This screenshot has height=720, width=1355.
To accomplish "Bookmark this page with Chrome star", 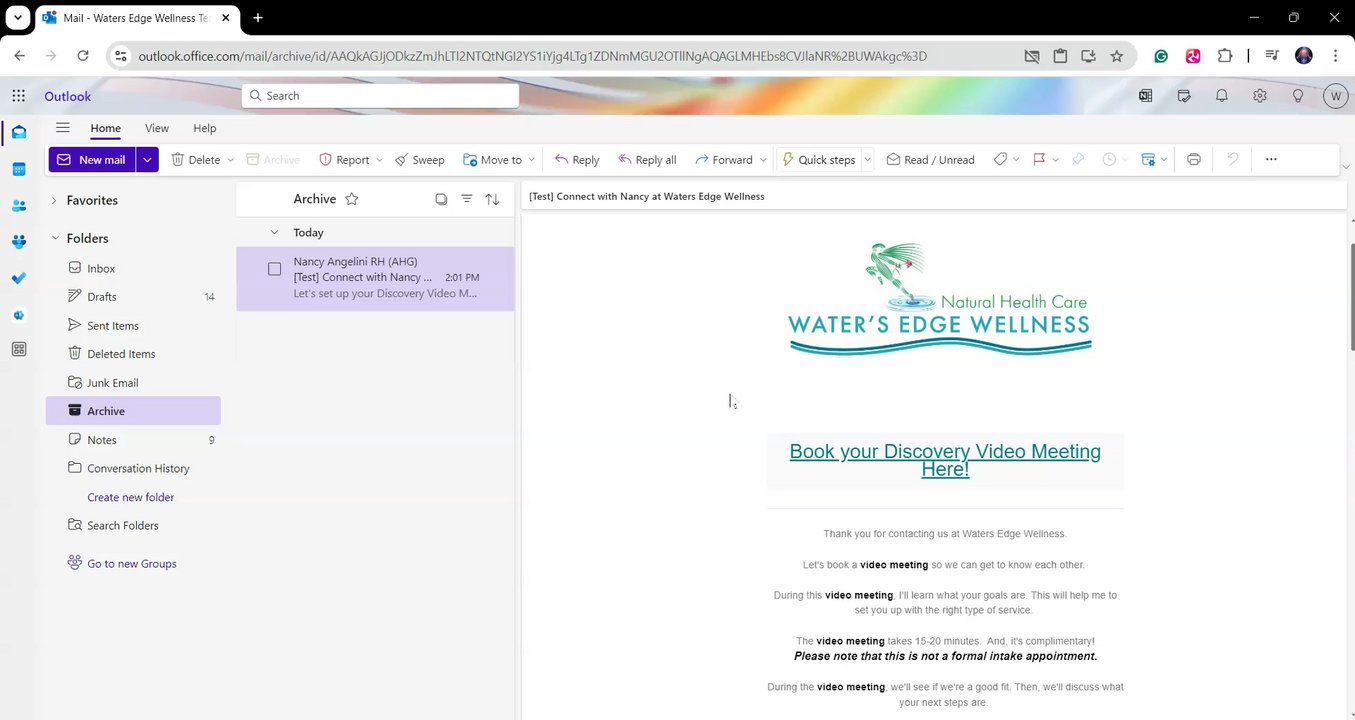I will [1116, 56].
